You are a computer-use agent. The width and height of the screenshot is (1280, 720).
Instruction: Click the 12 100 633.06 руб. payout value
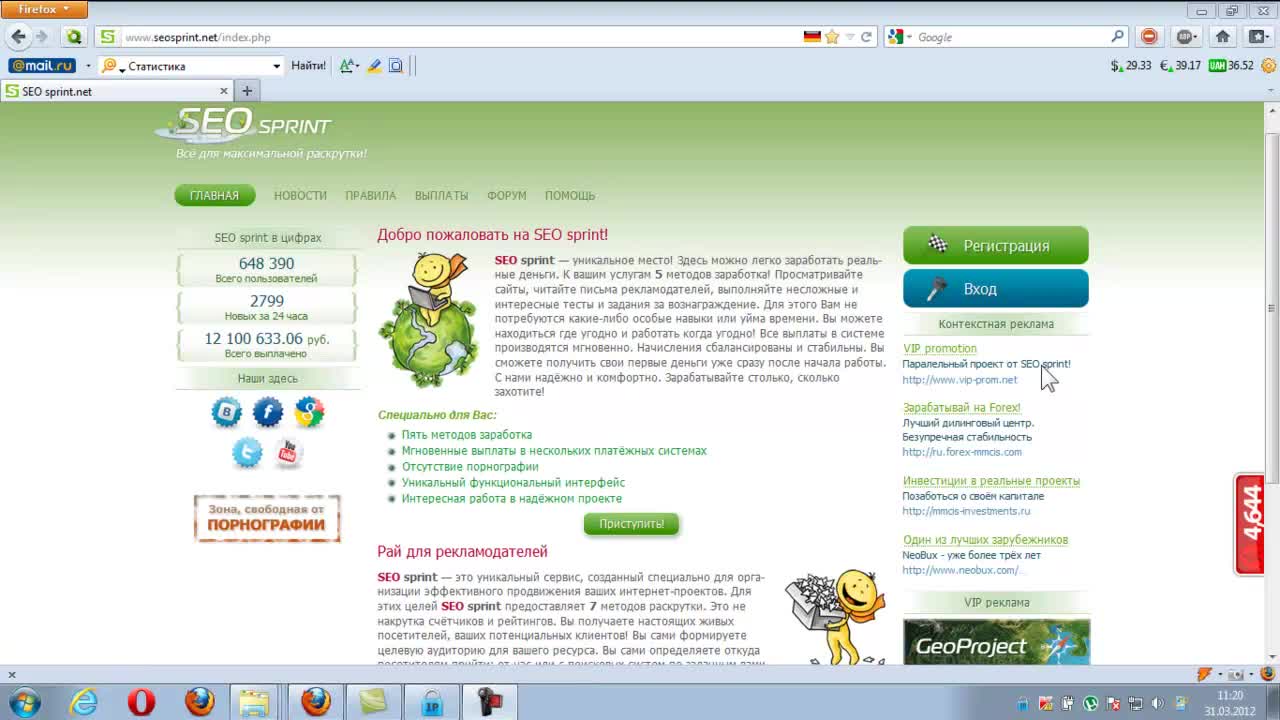point(266,339)
